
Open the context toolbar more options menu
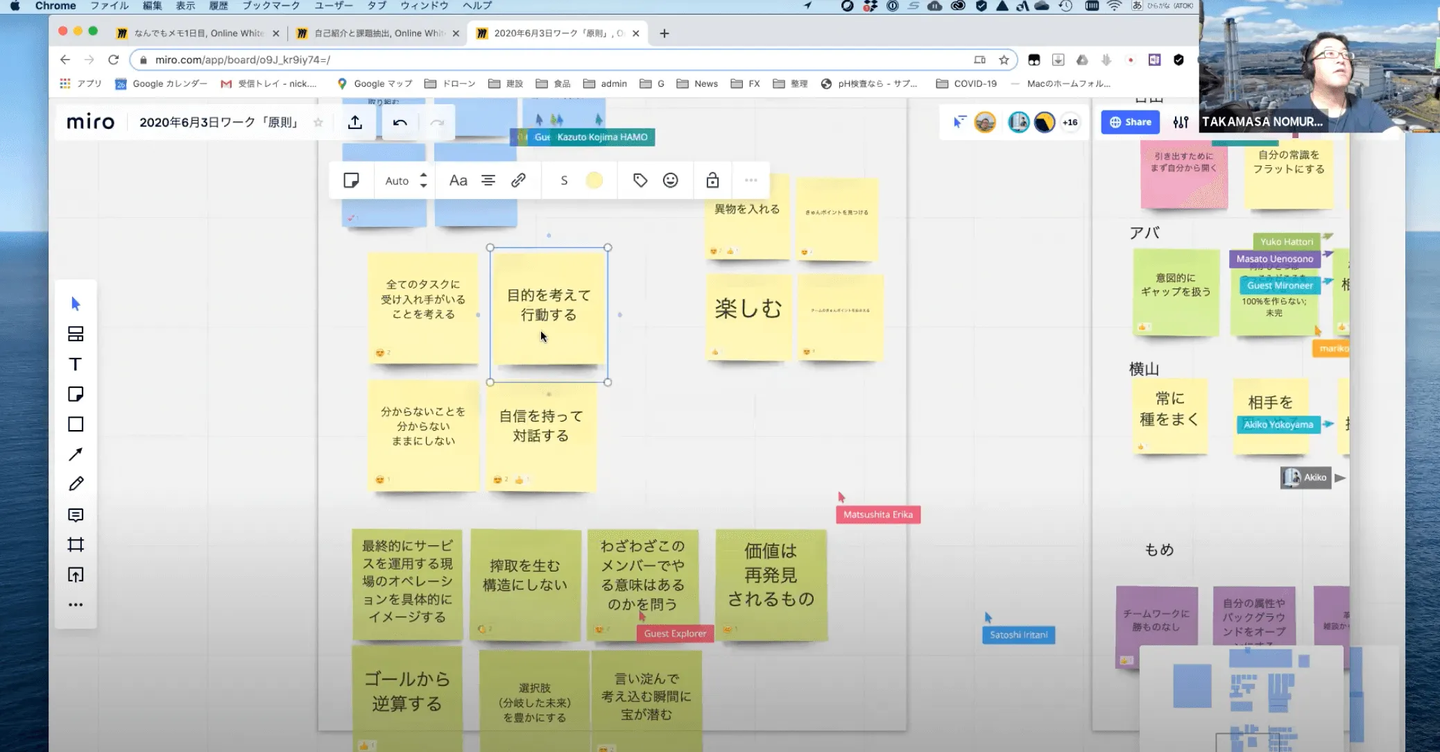(751, 181)
